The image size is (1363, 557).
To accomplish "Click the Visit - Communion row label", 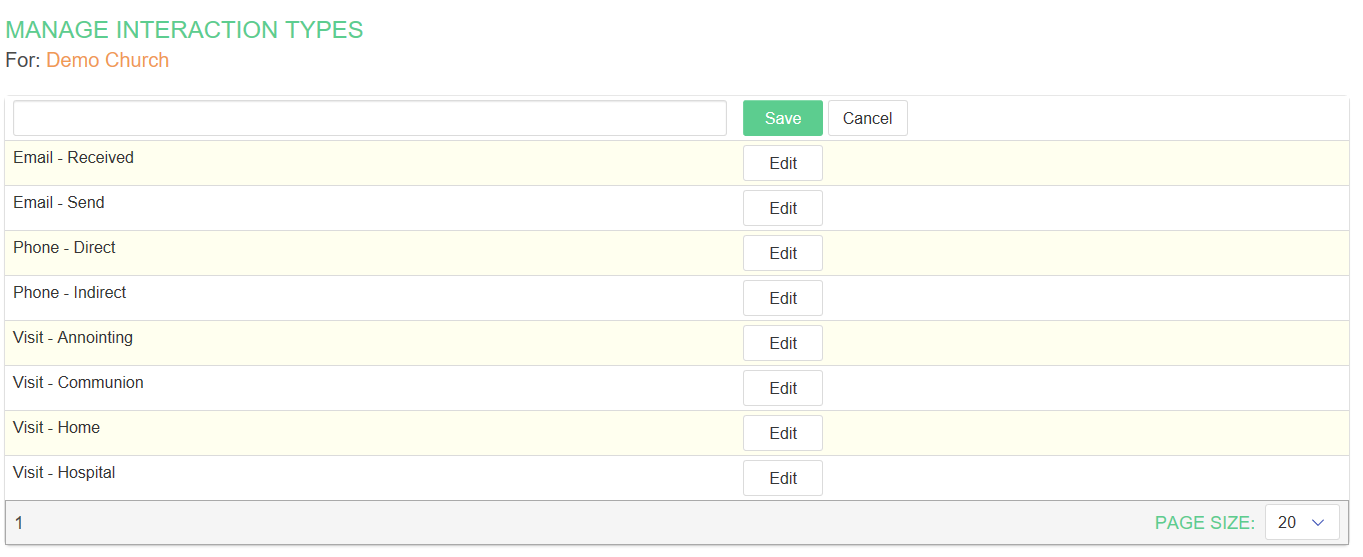I will (x=78, y=383).
